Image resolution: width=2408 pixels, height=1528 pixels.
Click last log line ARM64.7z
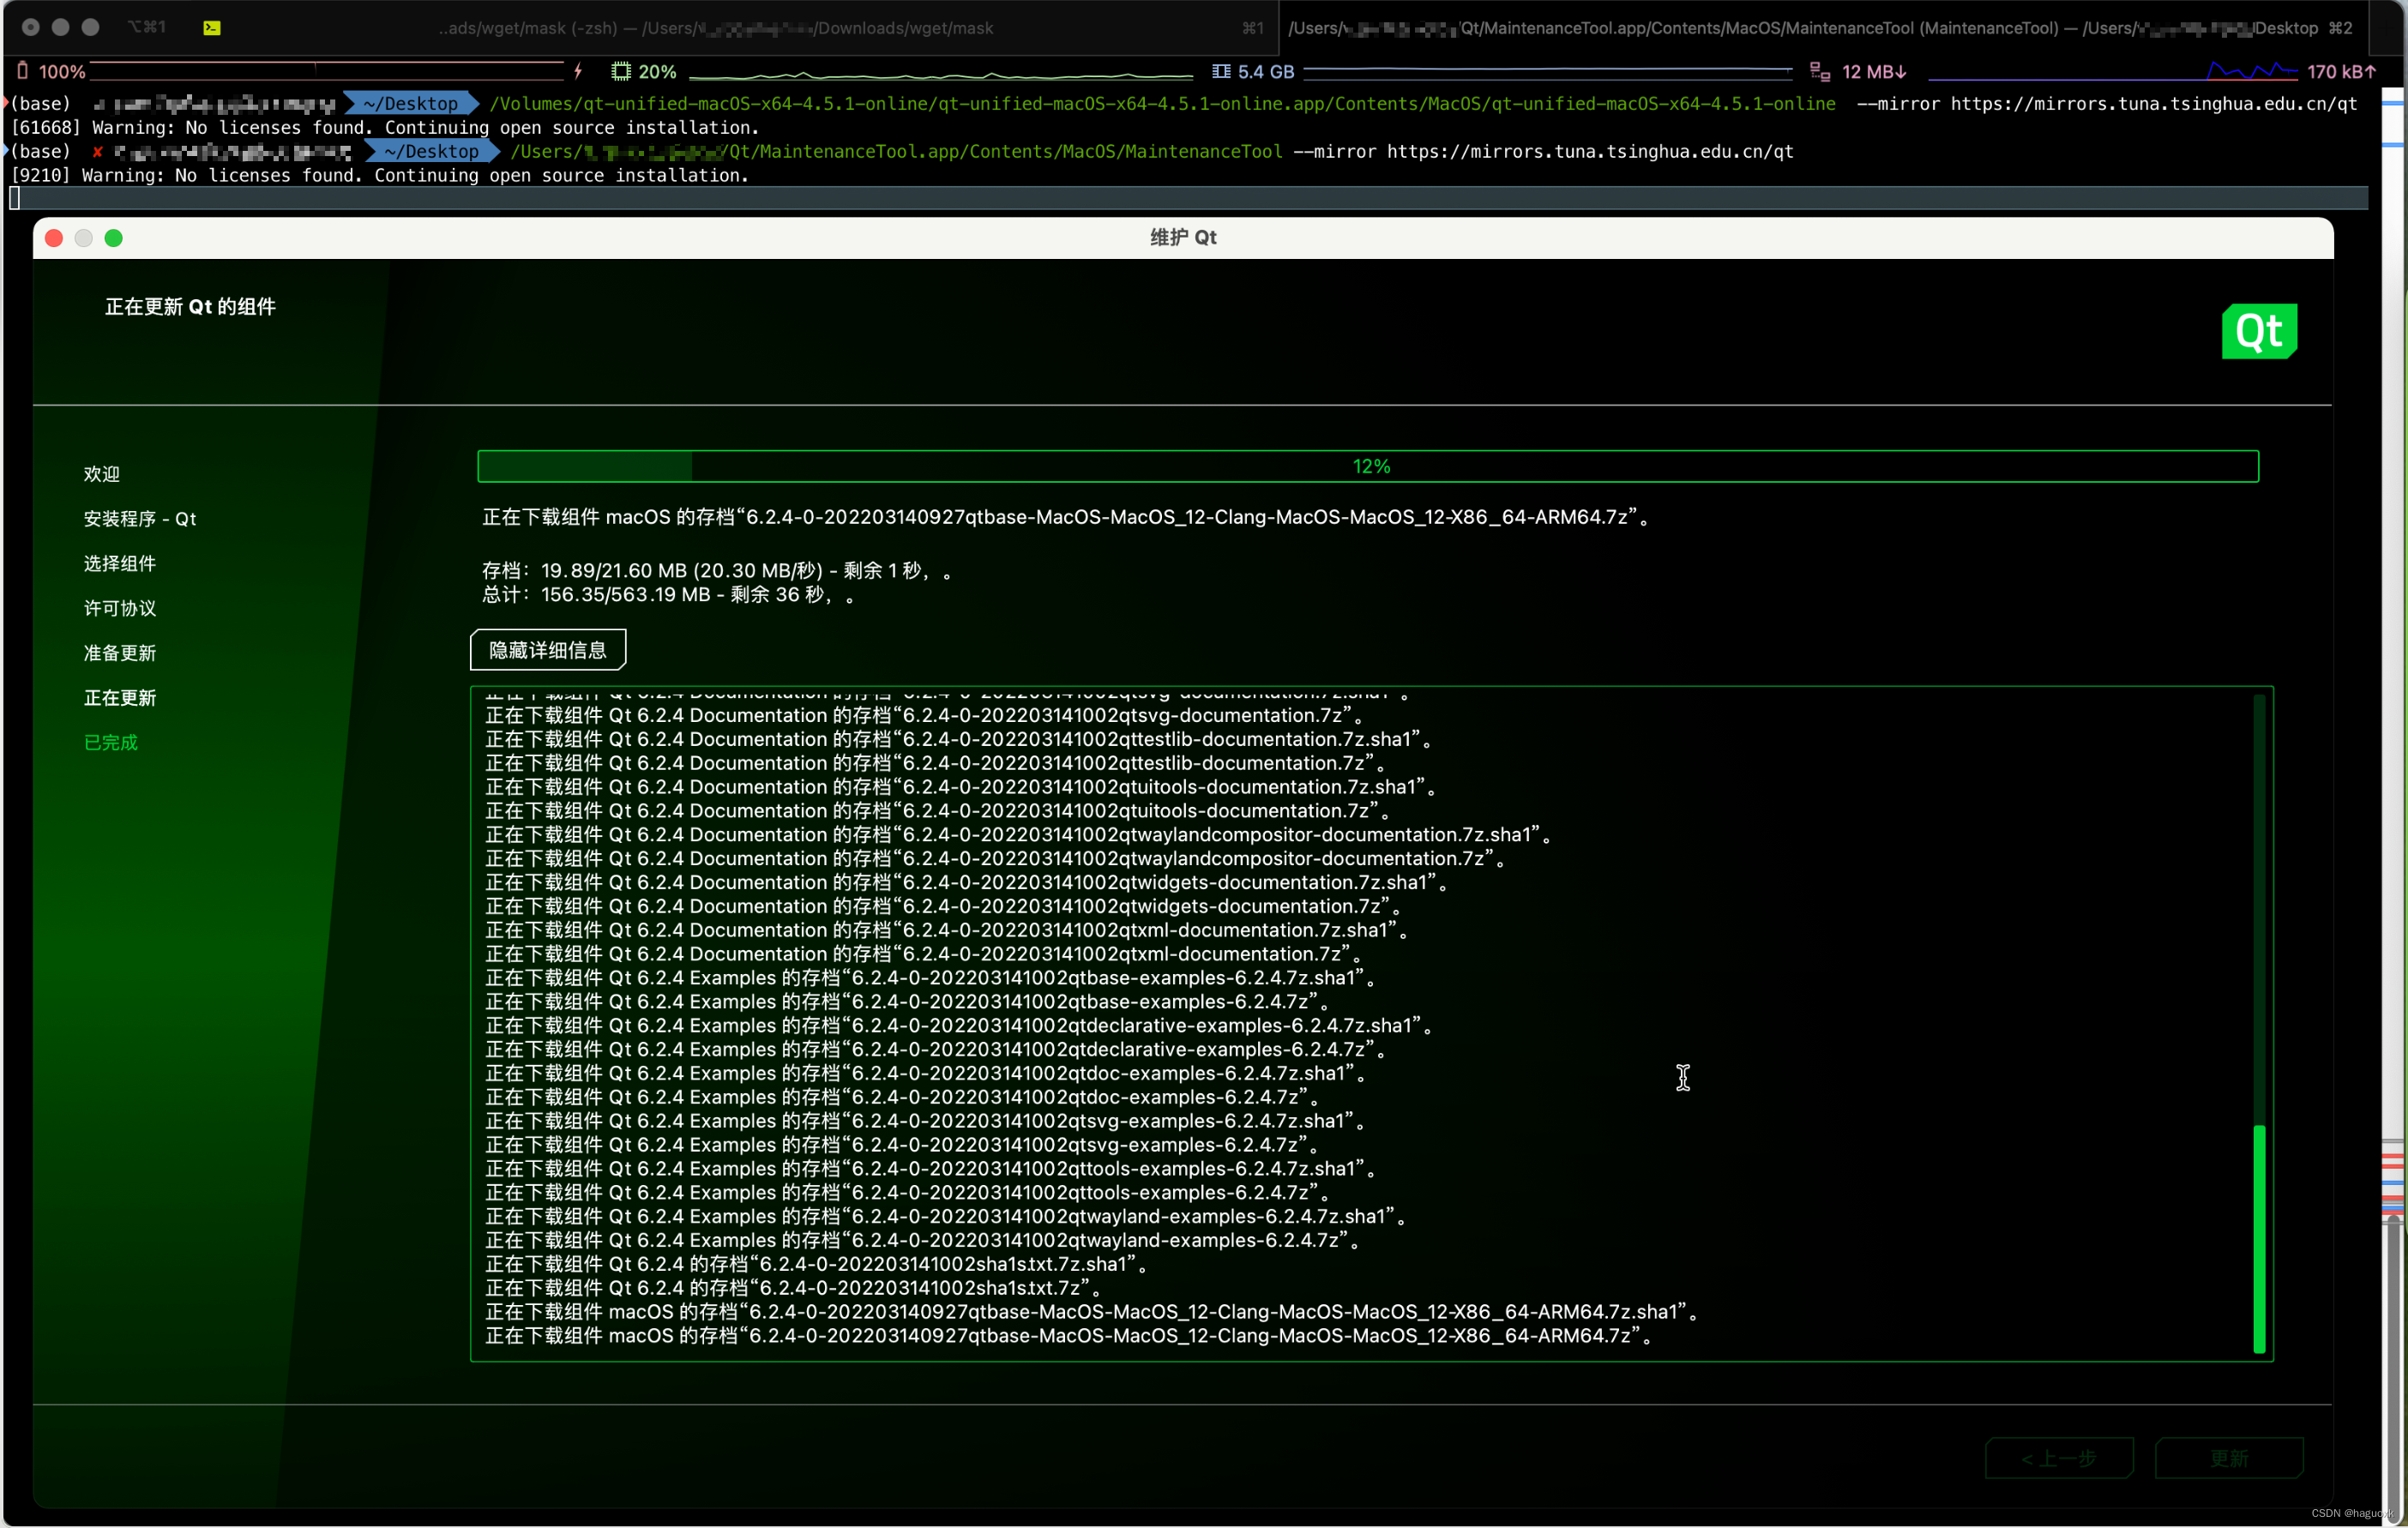point(1069,1336)
